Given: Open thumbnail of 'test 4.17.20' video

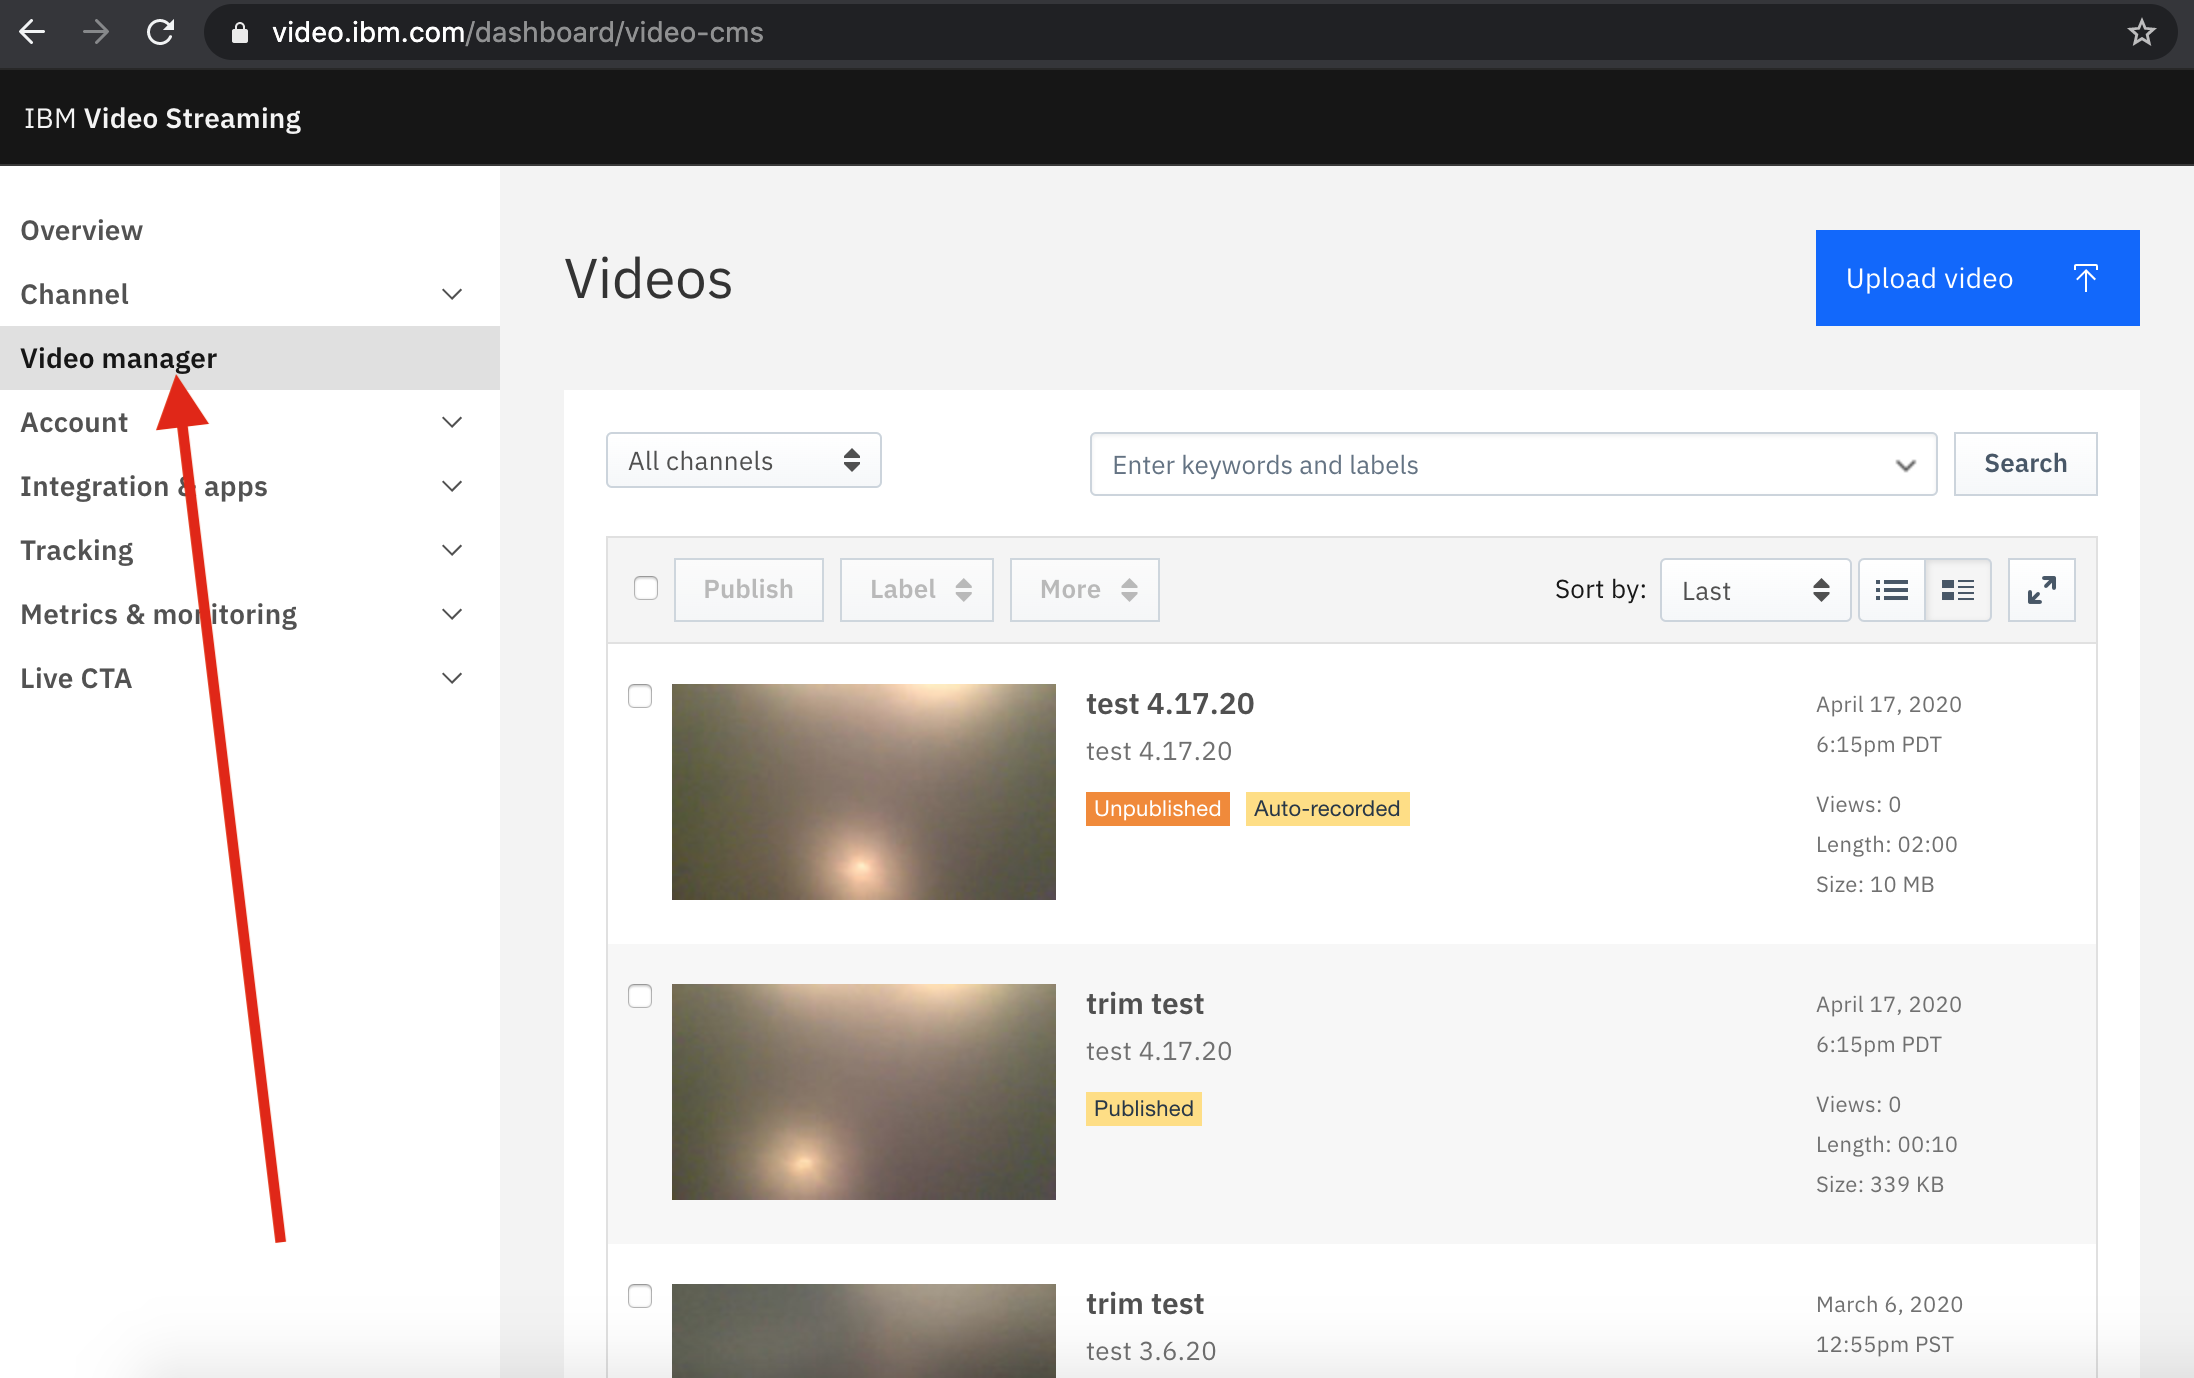Looking at the screenshot, I should tap(864, 792).
